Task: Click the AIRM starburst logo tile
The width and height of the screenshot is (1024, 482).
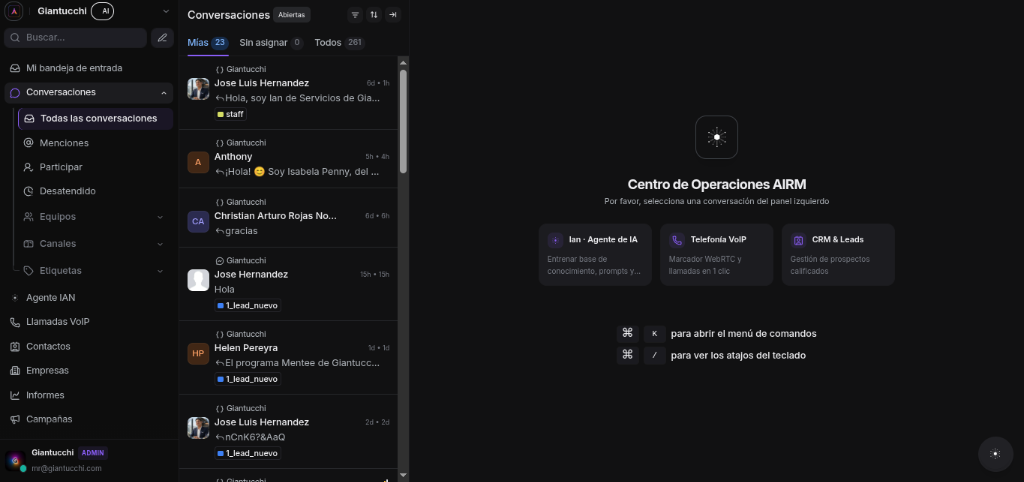Action: tap(716, 137)
